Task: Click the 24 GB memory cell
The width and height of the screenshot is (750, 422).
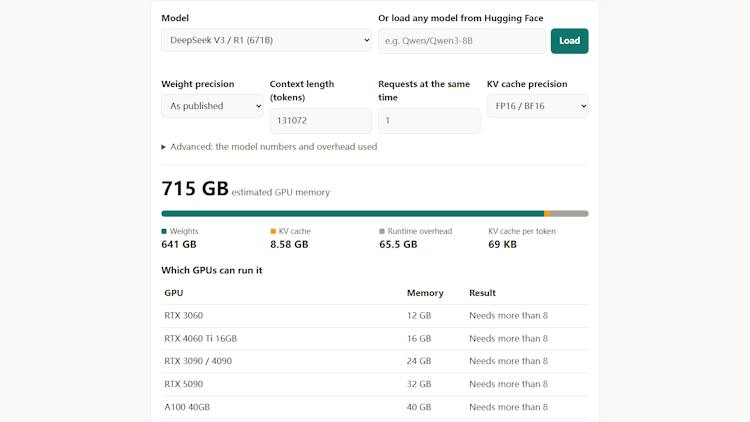Action: 419,361
